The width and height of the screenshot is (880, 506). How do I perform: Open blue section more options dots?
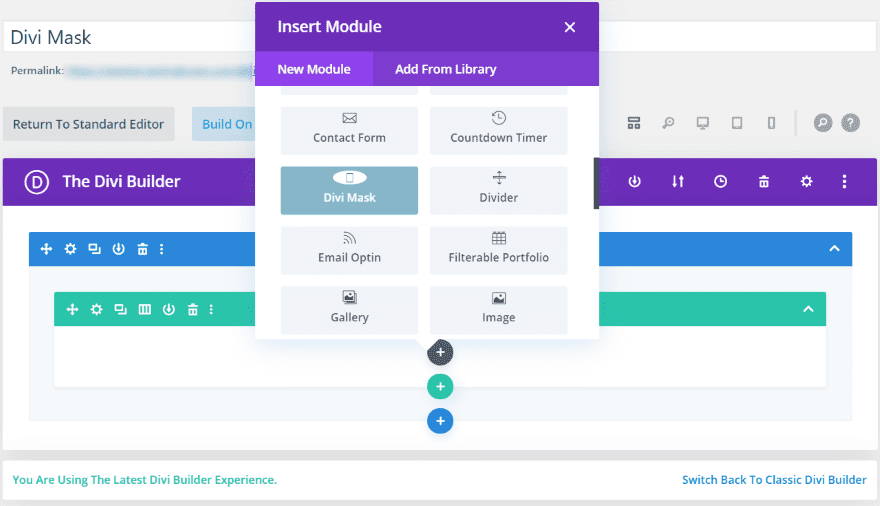pyautogui.click(x=162, y=249)
